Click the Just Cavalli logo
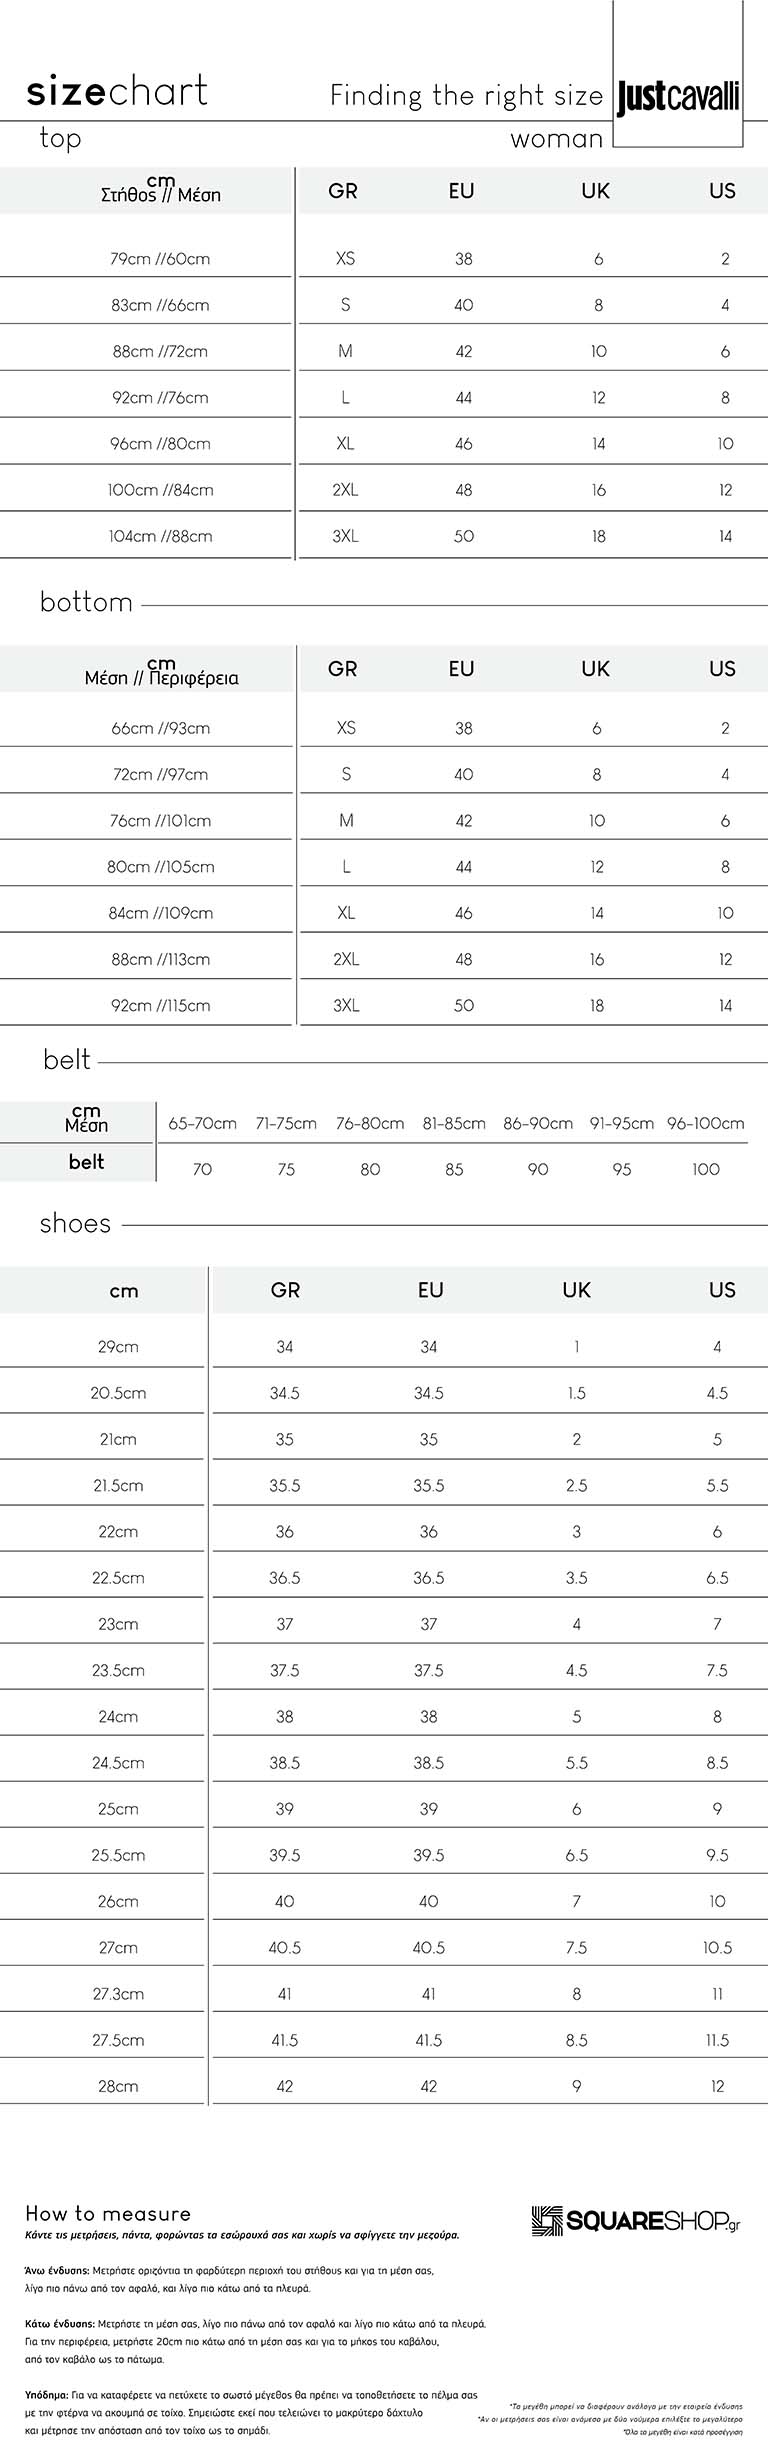Viewport: 768px width, 2461px height. pyautogui.click(x=678, y=97)
